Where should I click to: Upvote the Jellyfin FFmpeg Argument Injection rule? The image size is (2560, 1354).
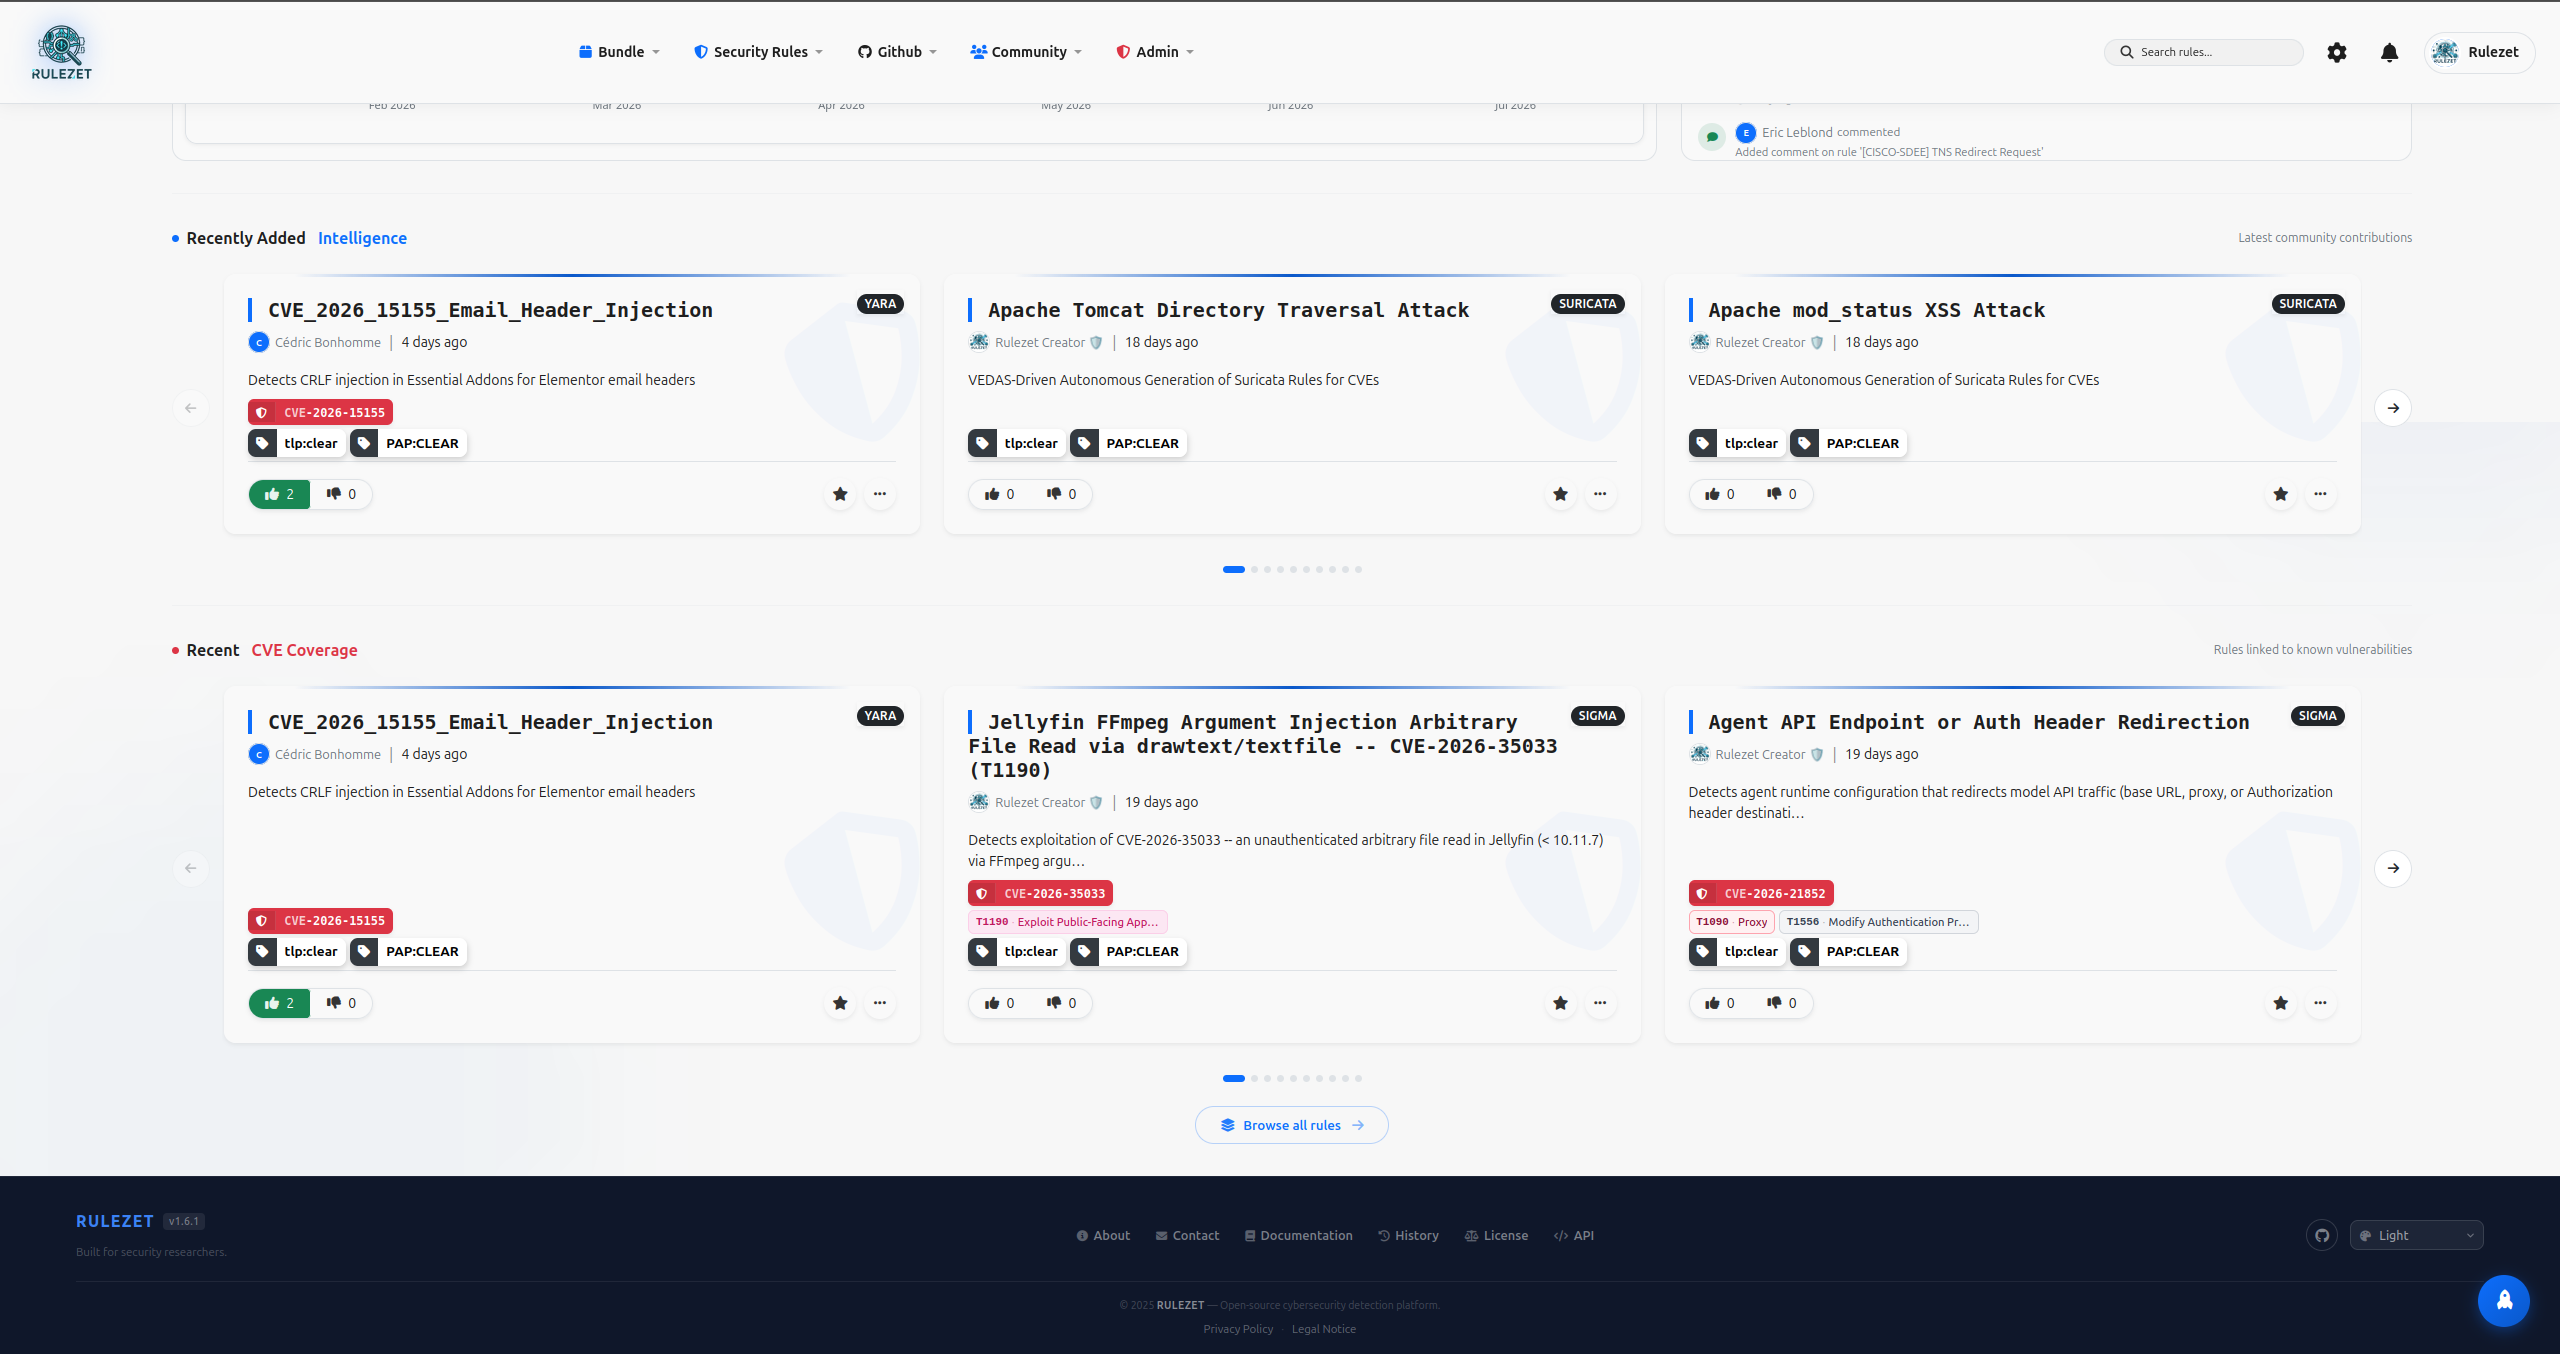pyautogui.click(x=999, y=1003)
